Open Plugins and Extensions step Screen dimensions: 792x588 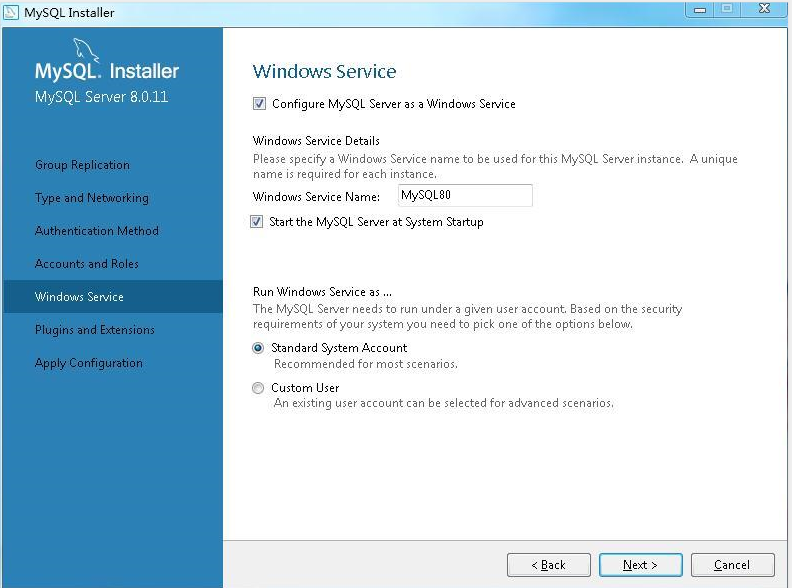[x=95, y=330]
